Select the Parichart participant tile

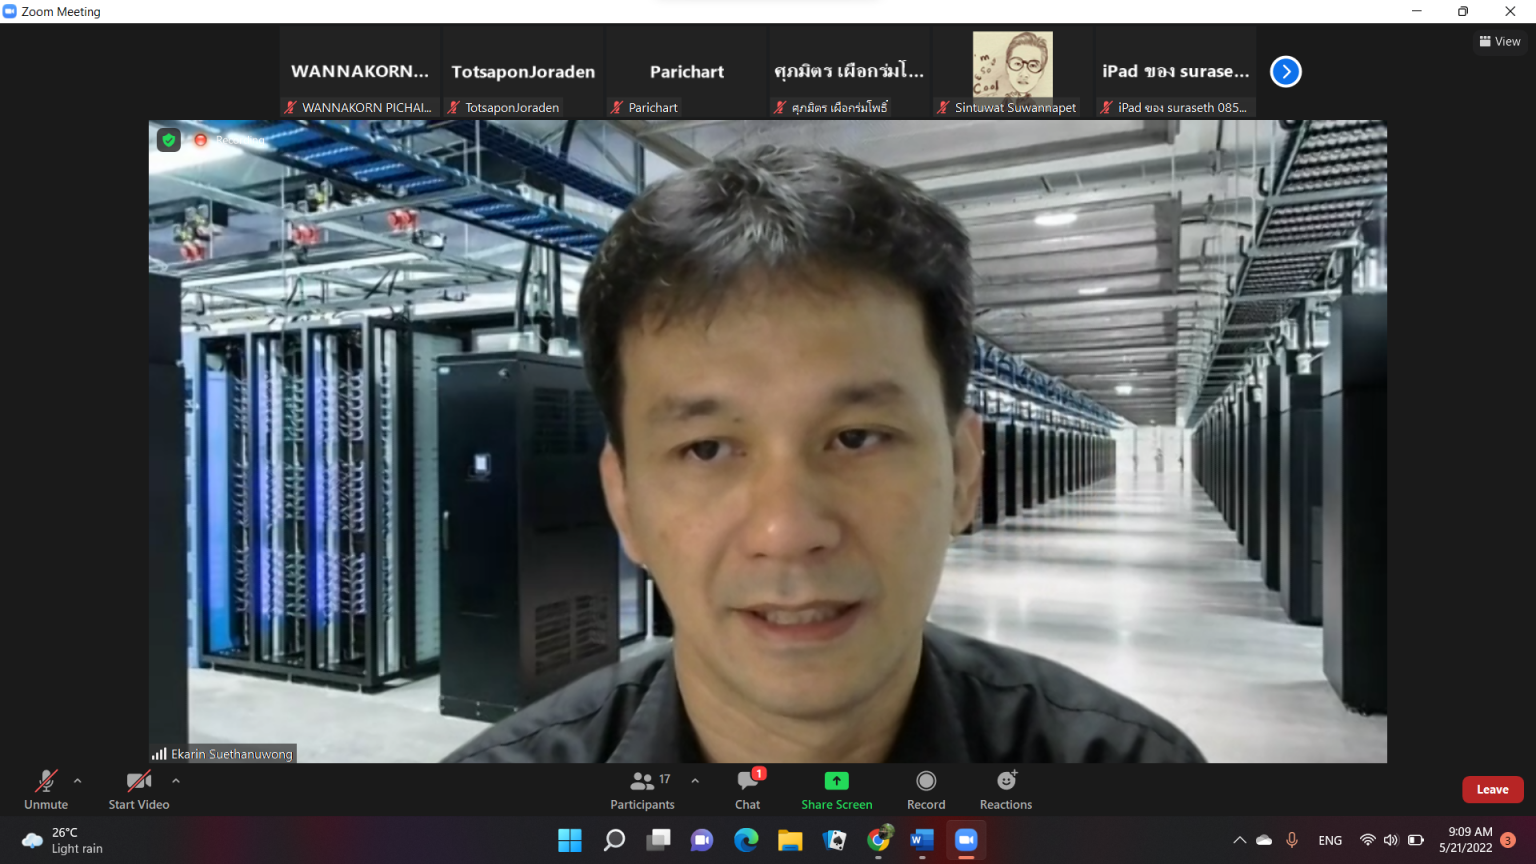click(686, 72)
